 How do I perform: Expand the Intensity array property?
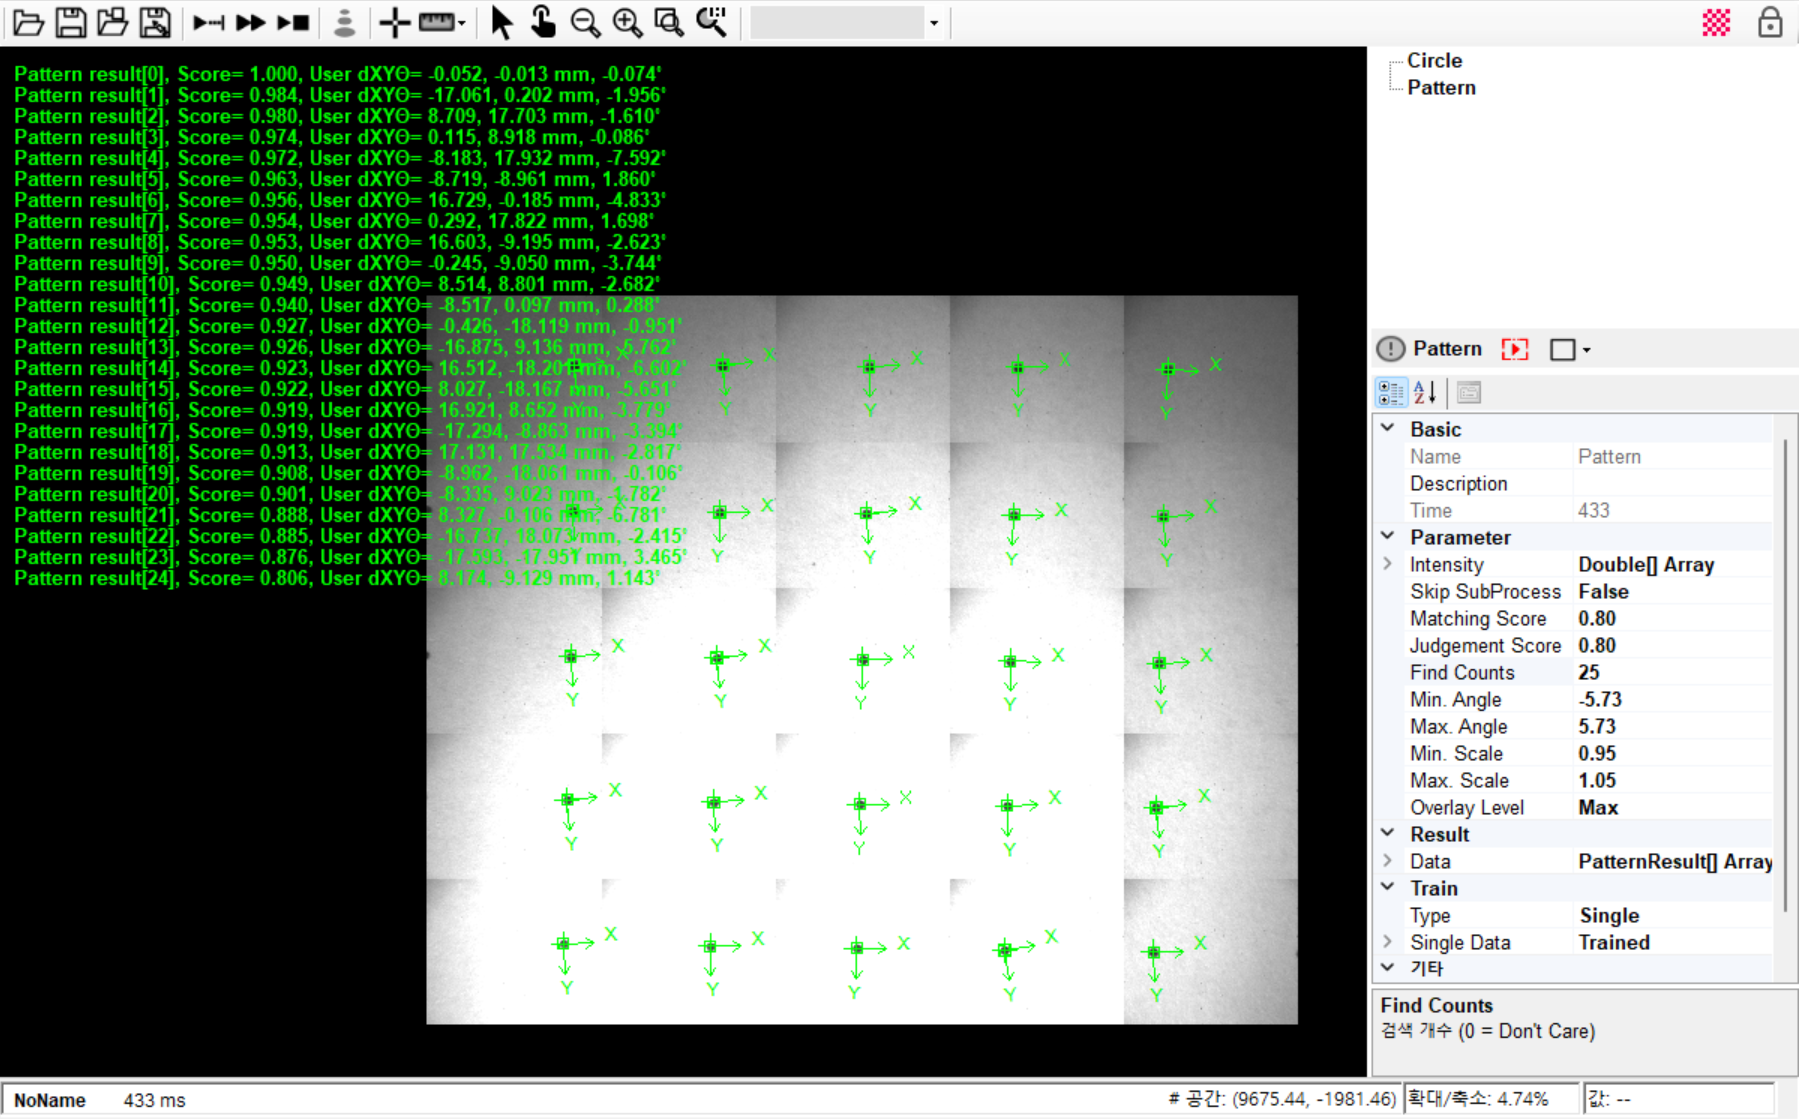pyautogui.click(x=1388, y=564)
